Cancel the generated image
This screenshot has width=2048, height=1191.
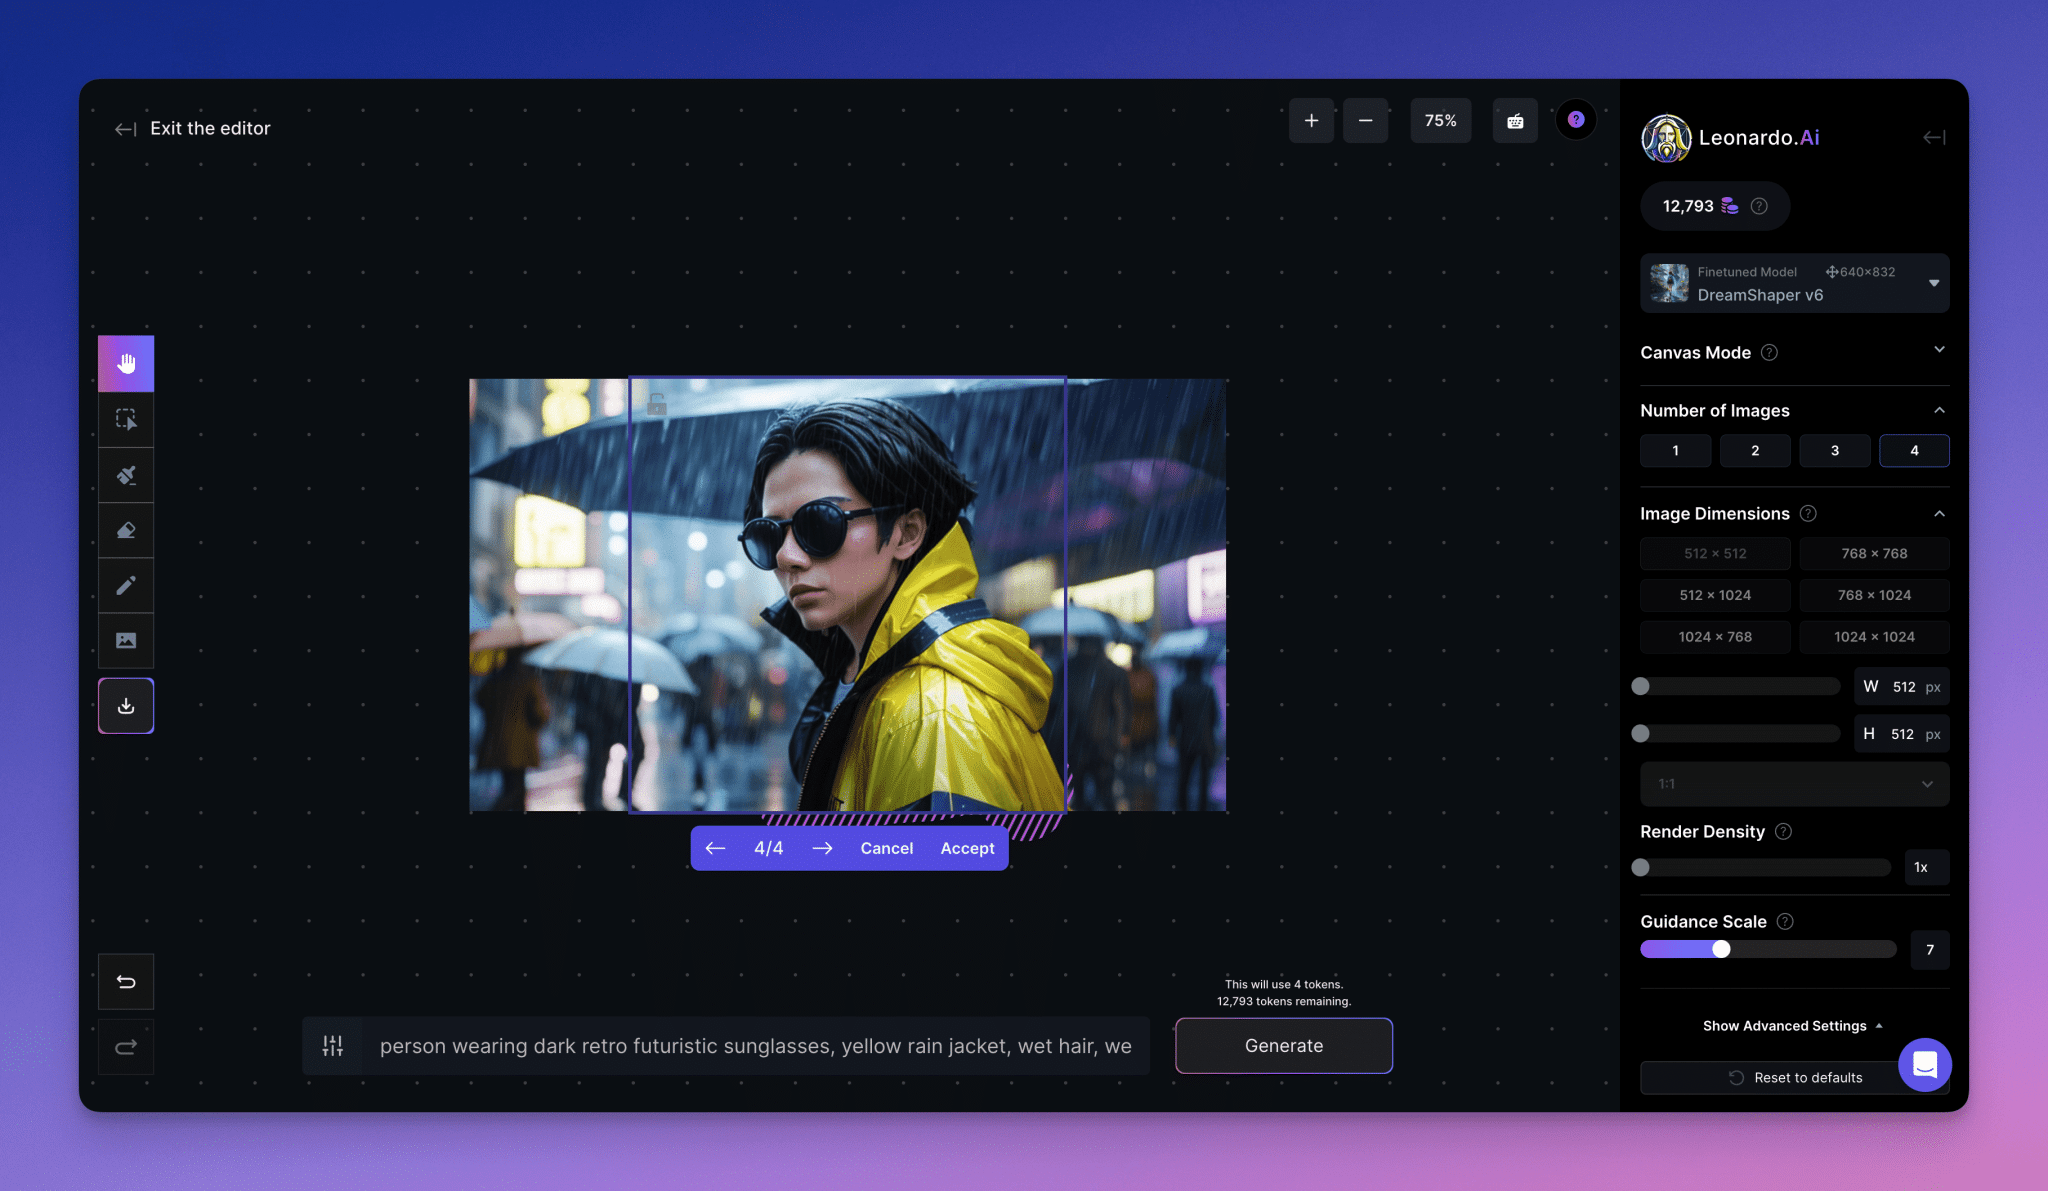coord(887,848)
